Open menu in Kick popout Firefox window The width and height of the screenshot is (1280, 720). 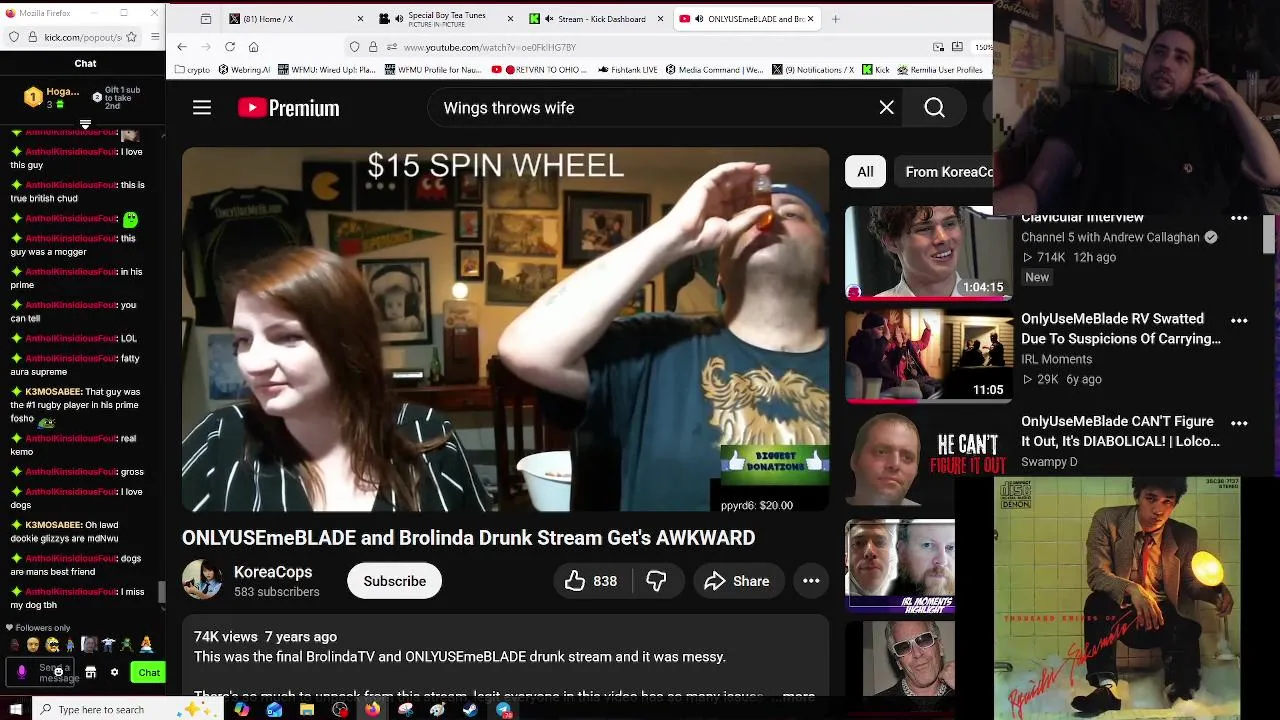pos(155,37)
